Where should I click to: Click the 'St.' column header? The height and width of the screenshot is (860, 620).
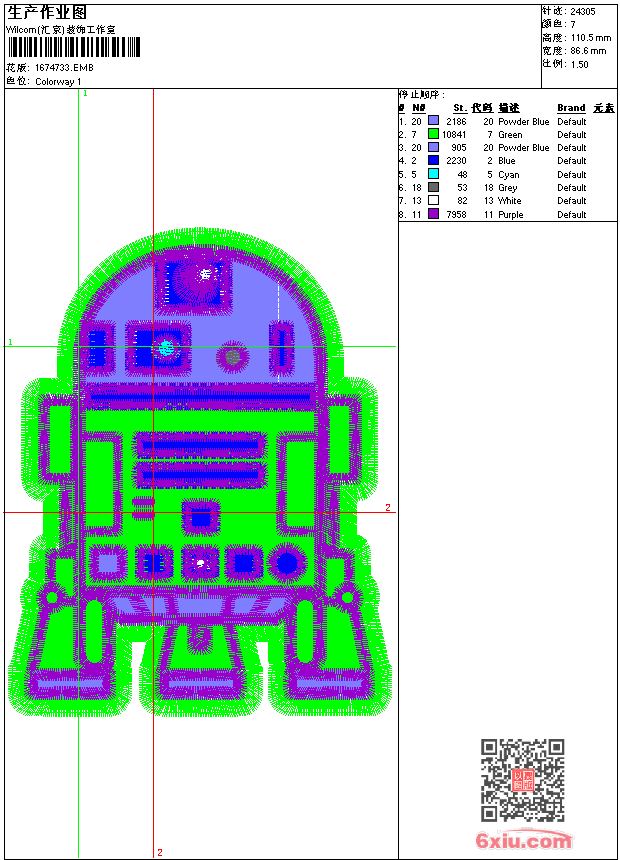coord(460,108)
